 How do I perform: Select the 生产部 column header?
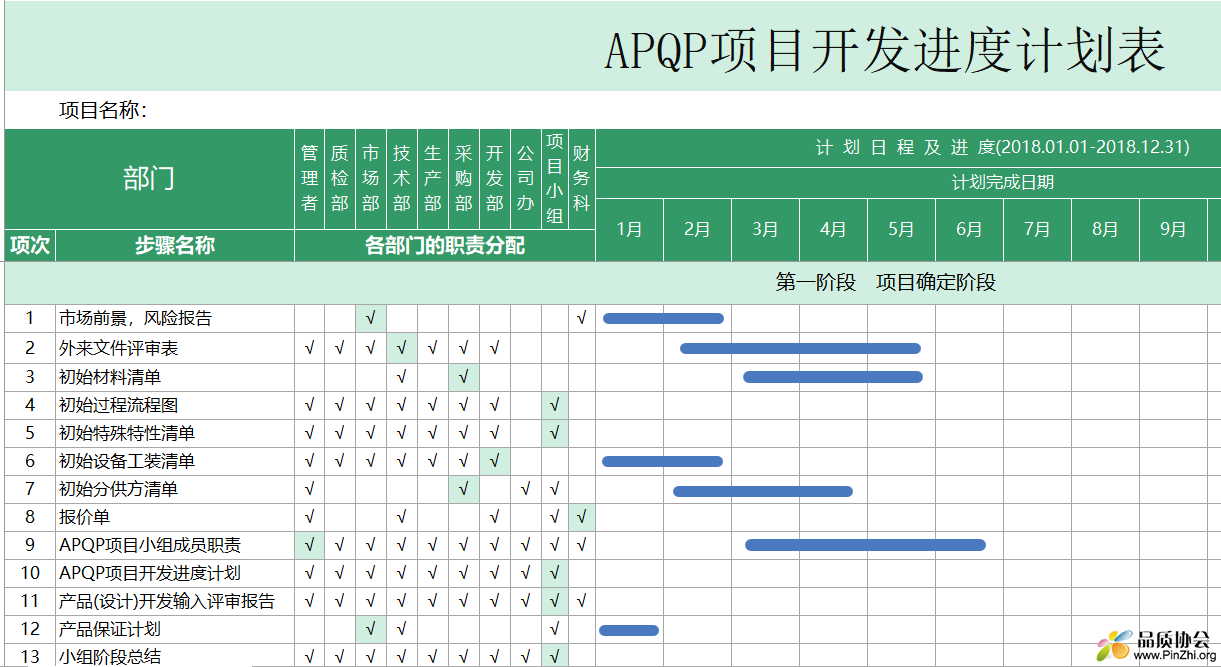[x=433, y=179]
